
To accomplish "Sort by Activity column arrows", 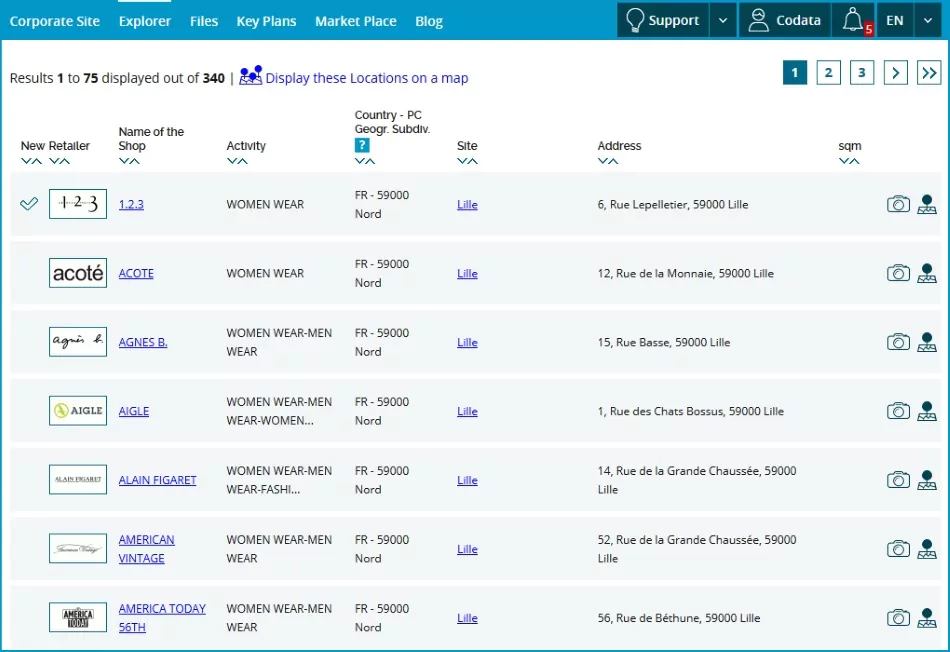I will tap(237, 161).
